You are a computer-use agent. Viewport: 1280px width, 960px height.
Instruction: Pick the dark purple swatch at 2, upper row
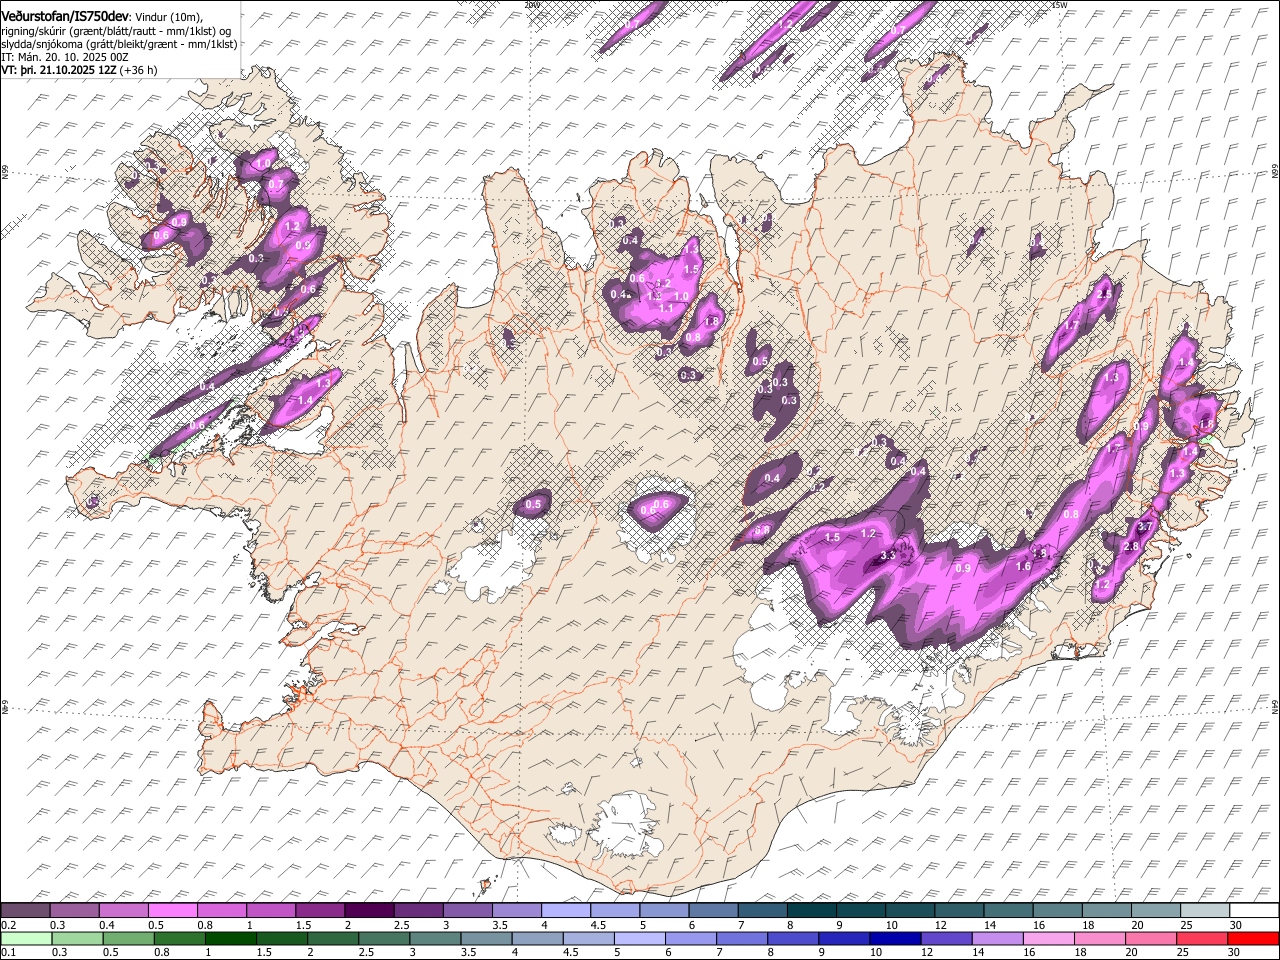tap(369, 911)
